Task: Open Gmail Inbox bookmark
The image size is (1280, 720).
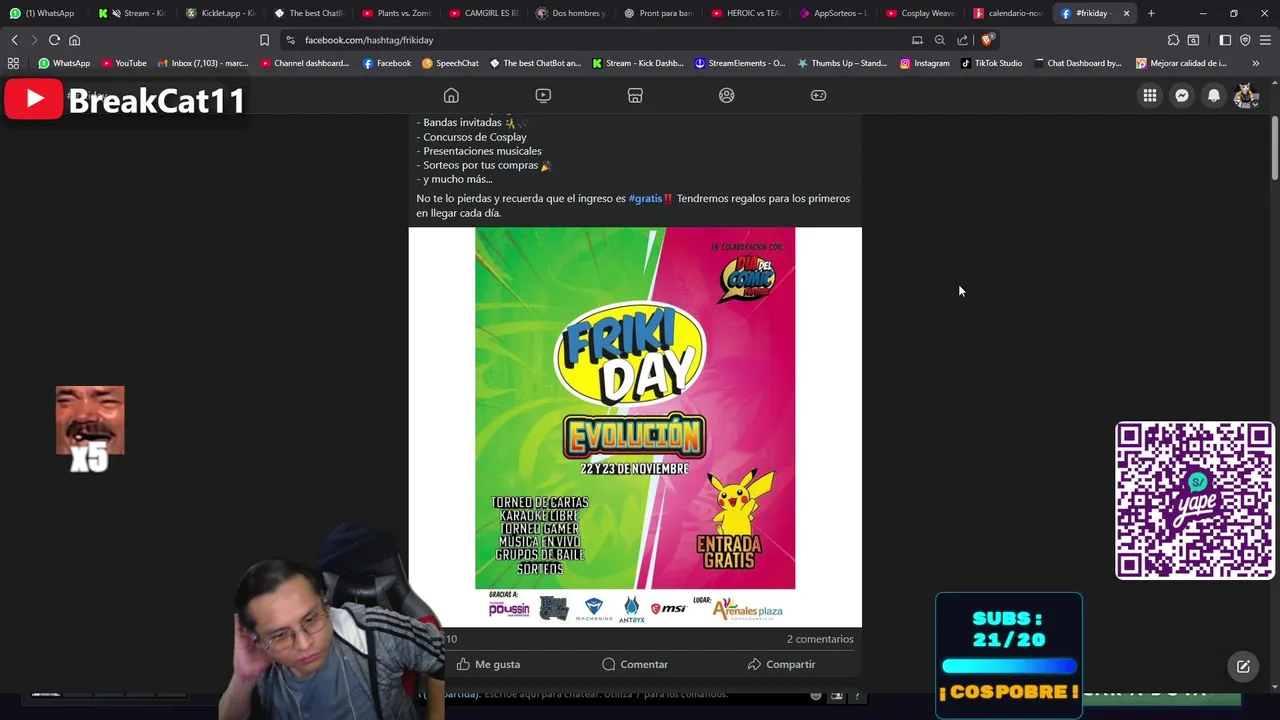Action: (203, 63)
